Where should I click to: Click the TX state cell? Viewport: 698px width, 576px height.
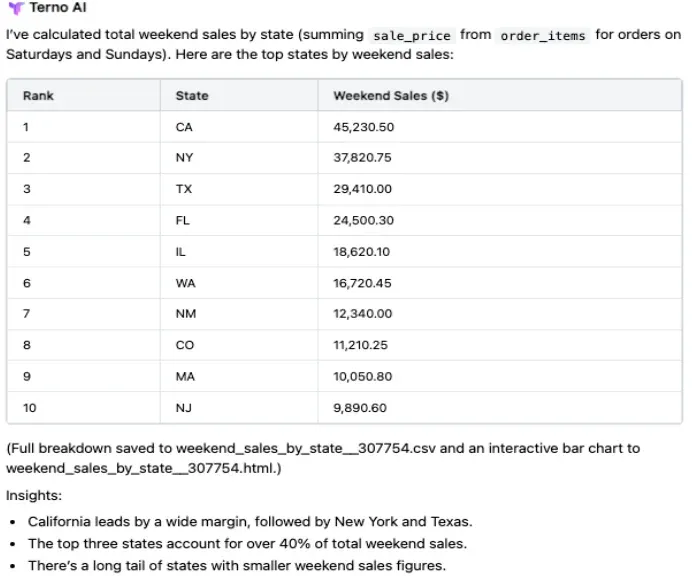[184, 189]
